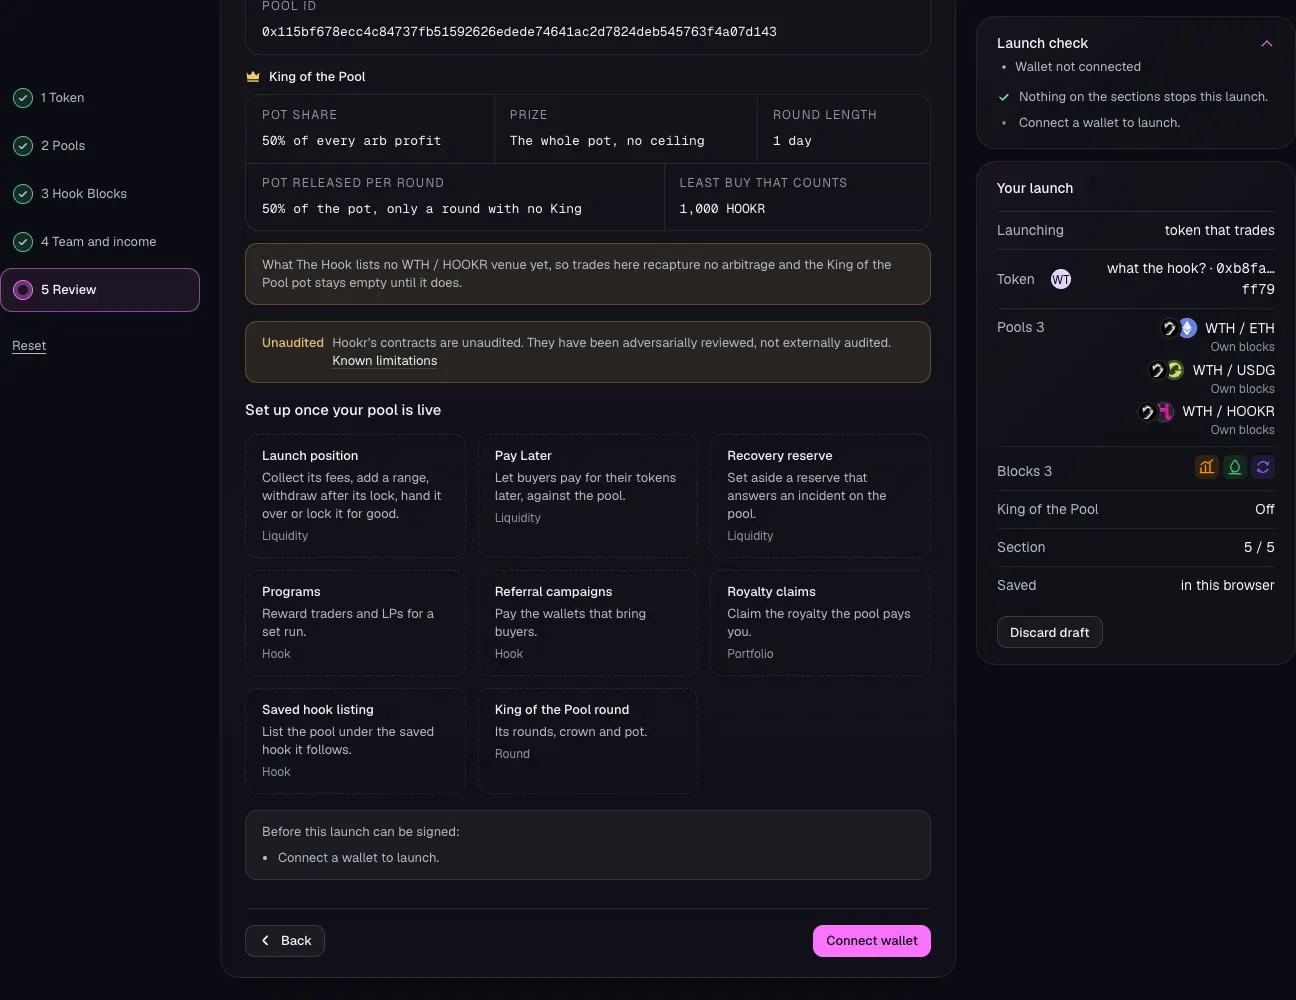
Task: Go back with the Back button
Action: click(x=285, y=941)
